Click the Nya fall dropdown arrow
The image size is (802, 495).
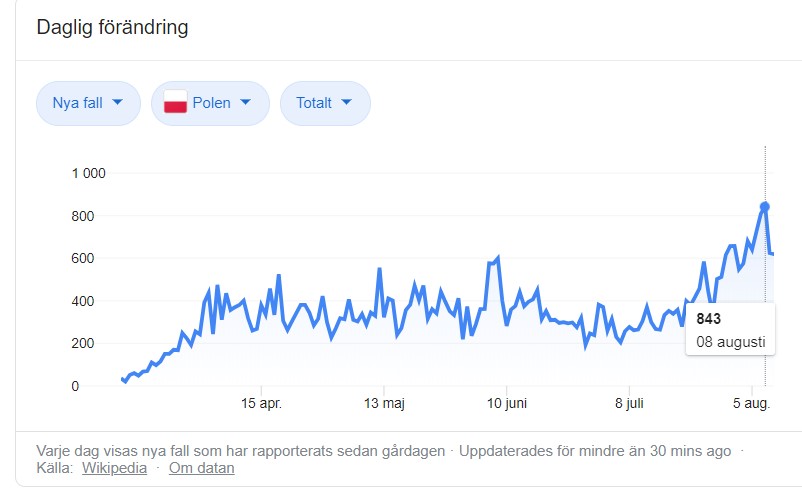tap(118, 103)
